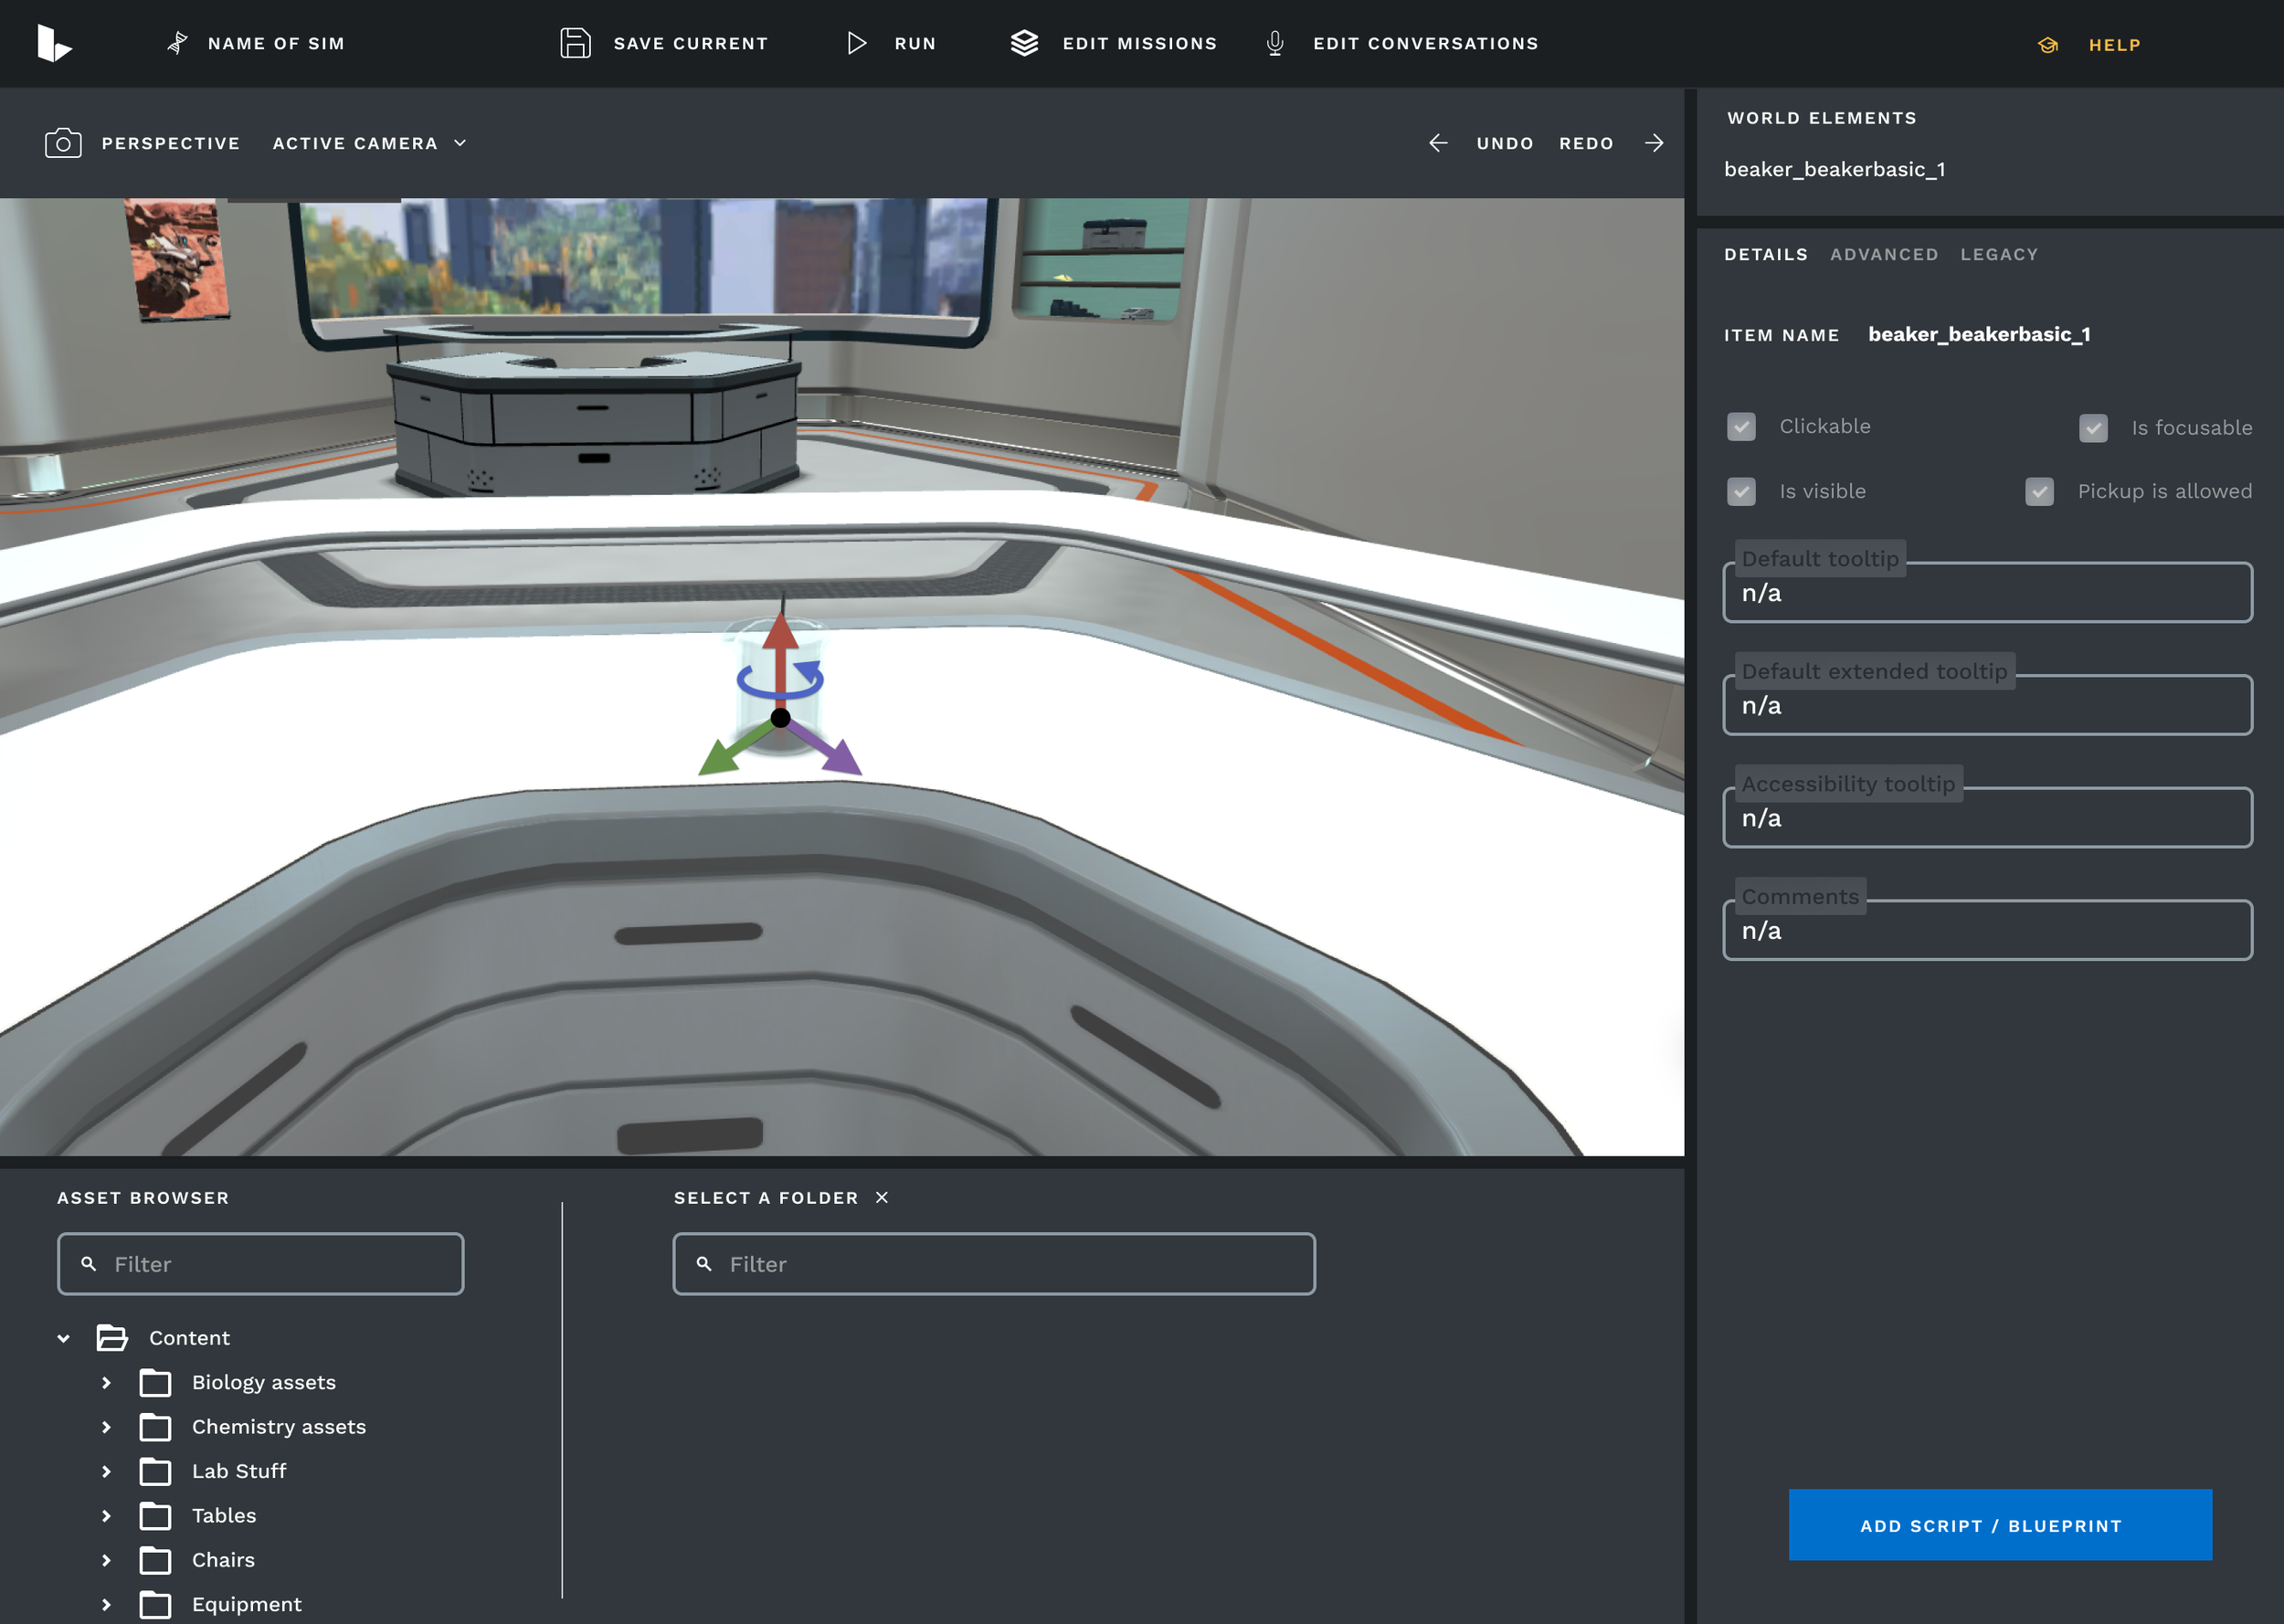The width and height of the screenshot is (2284, 1624).
Task: Click the Content open folder icon
Action: coord(112,1338)
